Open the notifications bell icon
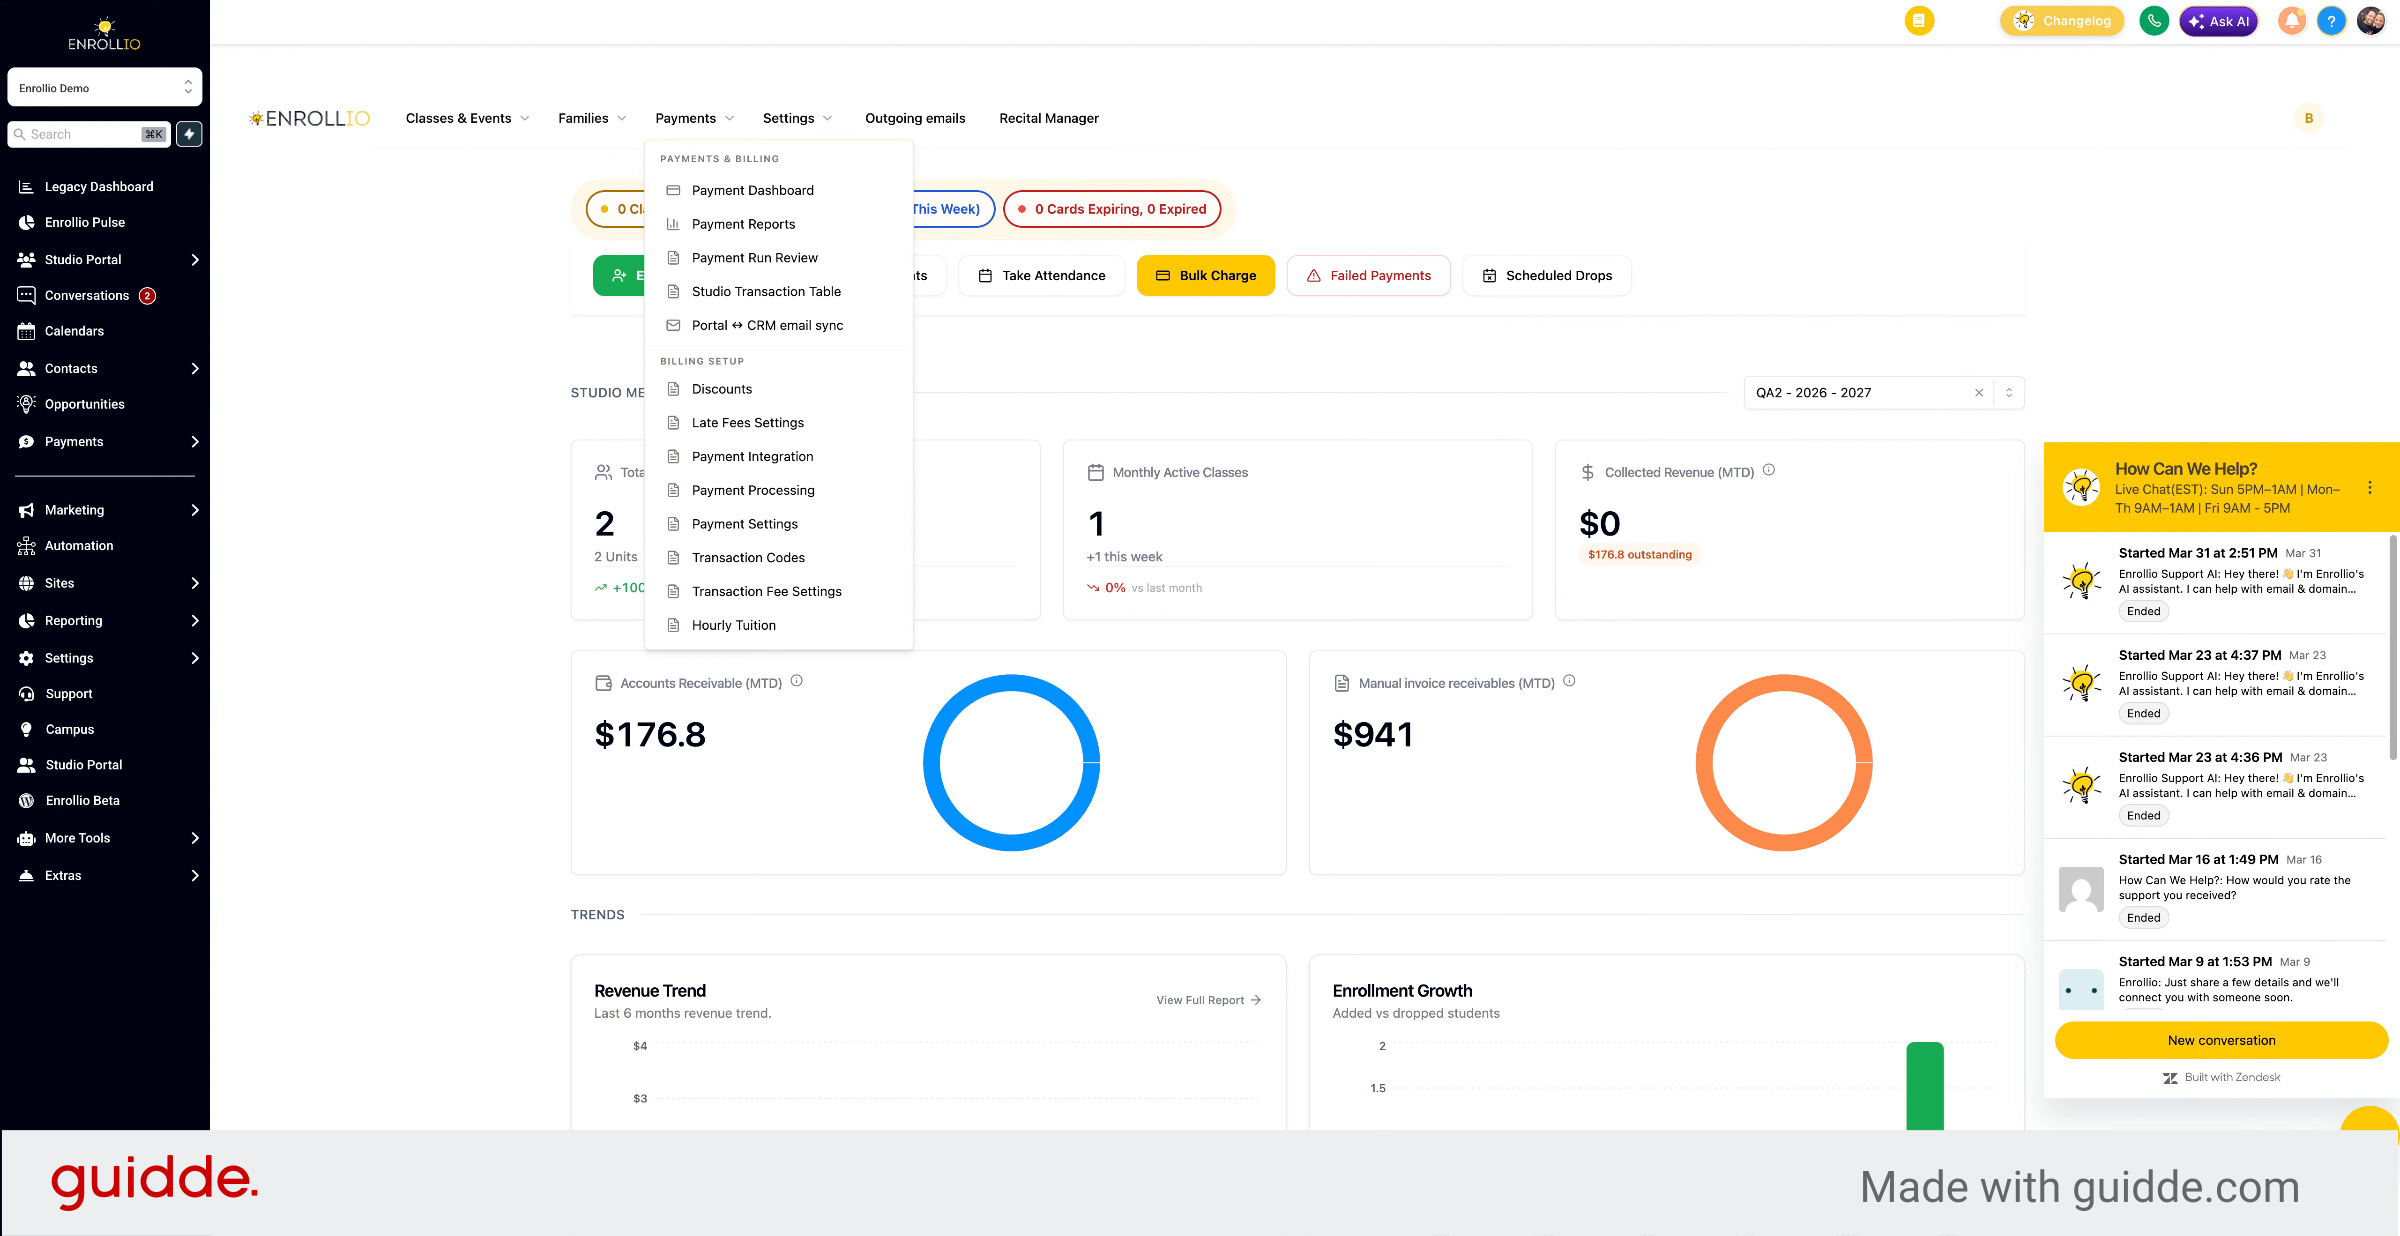The image size is (2400, 1236). (2291, 21)
